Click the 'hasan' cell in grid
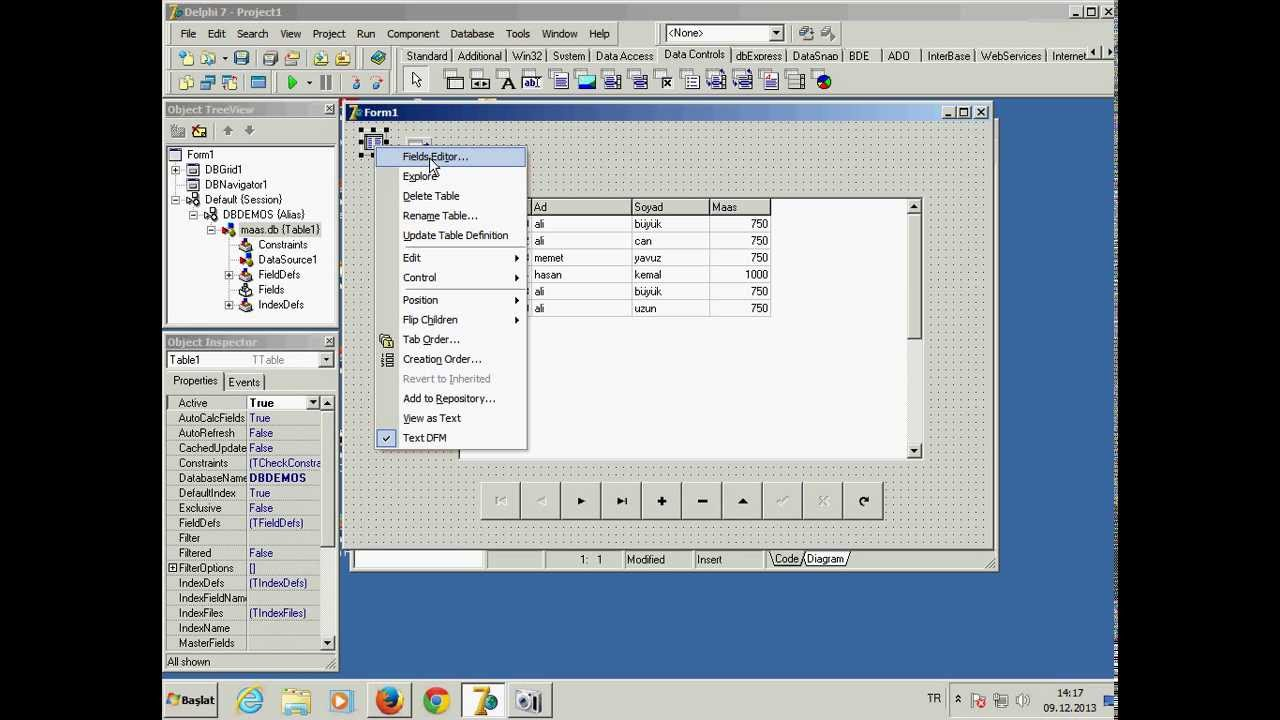The height and width of the screenshot is (720, 1280). pos(580,275)
